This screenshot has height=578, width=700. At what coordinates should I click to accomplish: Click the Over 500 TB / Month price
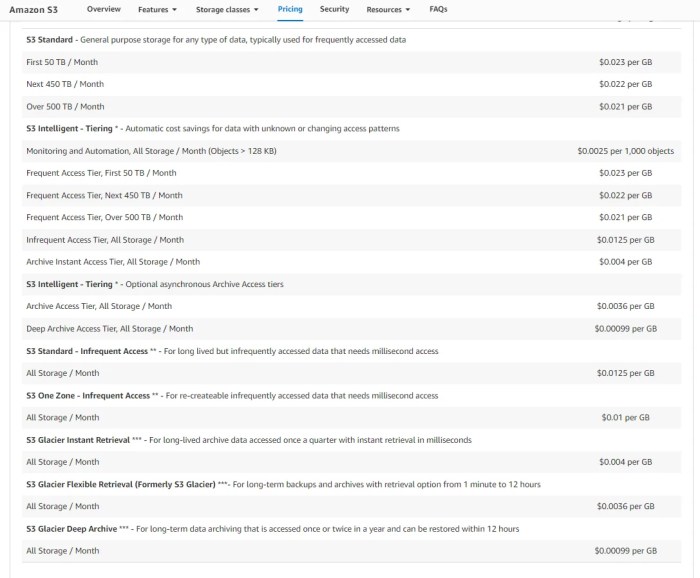point(625,106)
